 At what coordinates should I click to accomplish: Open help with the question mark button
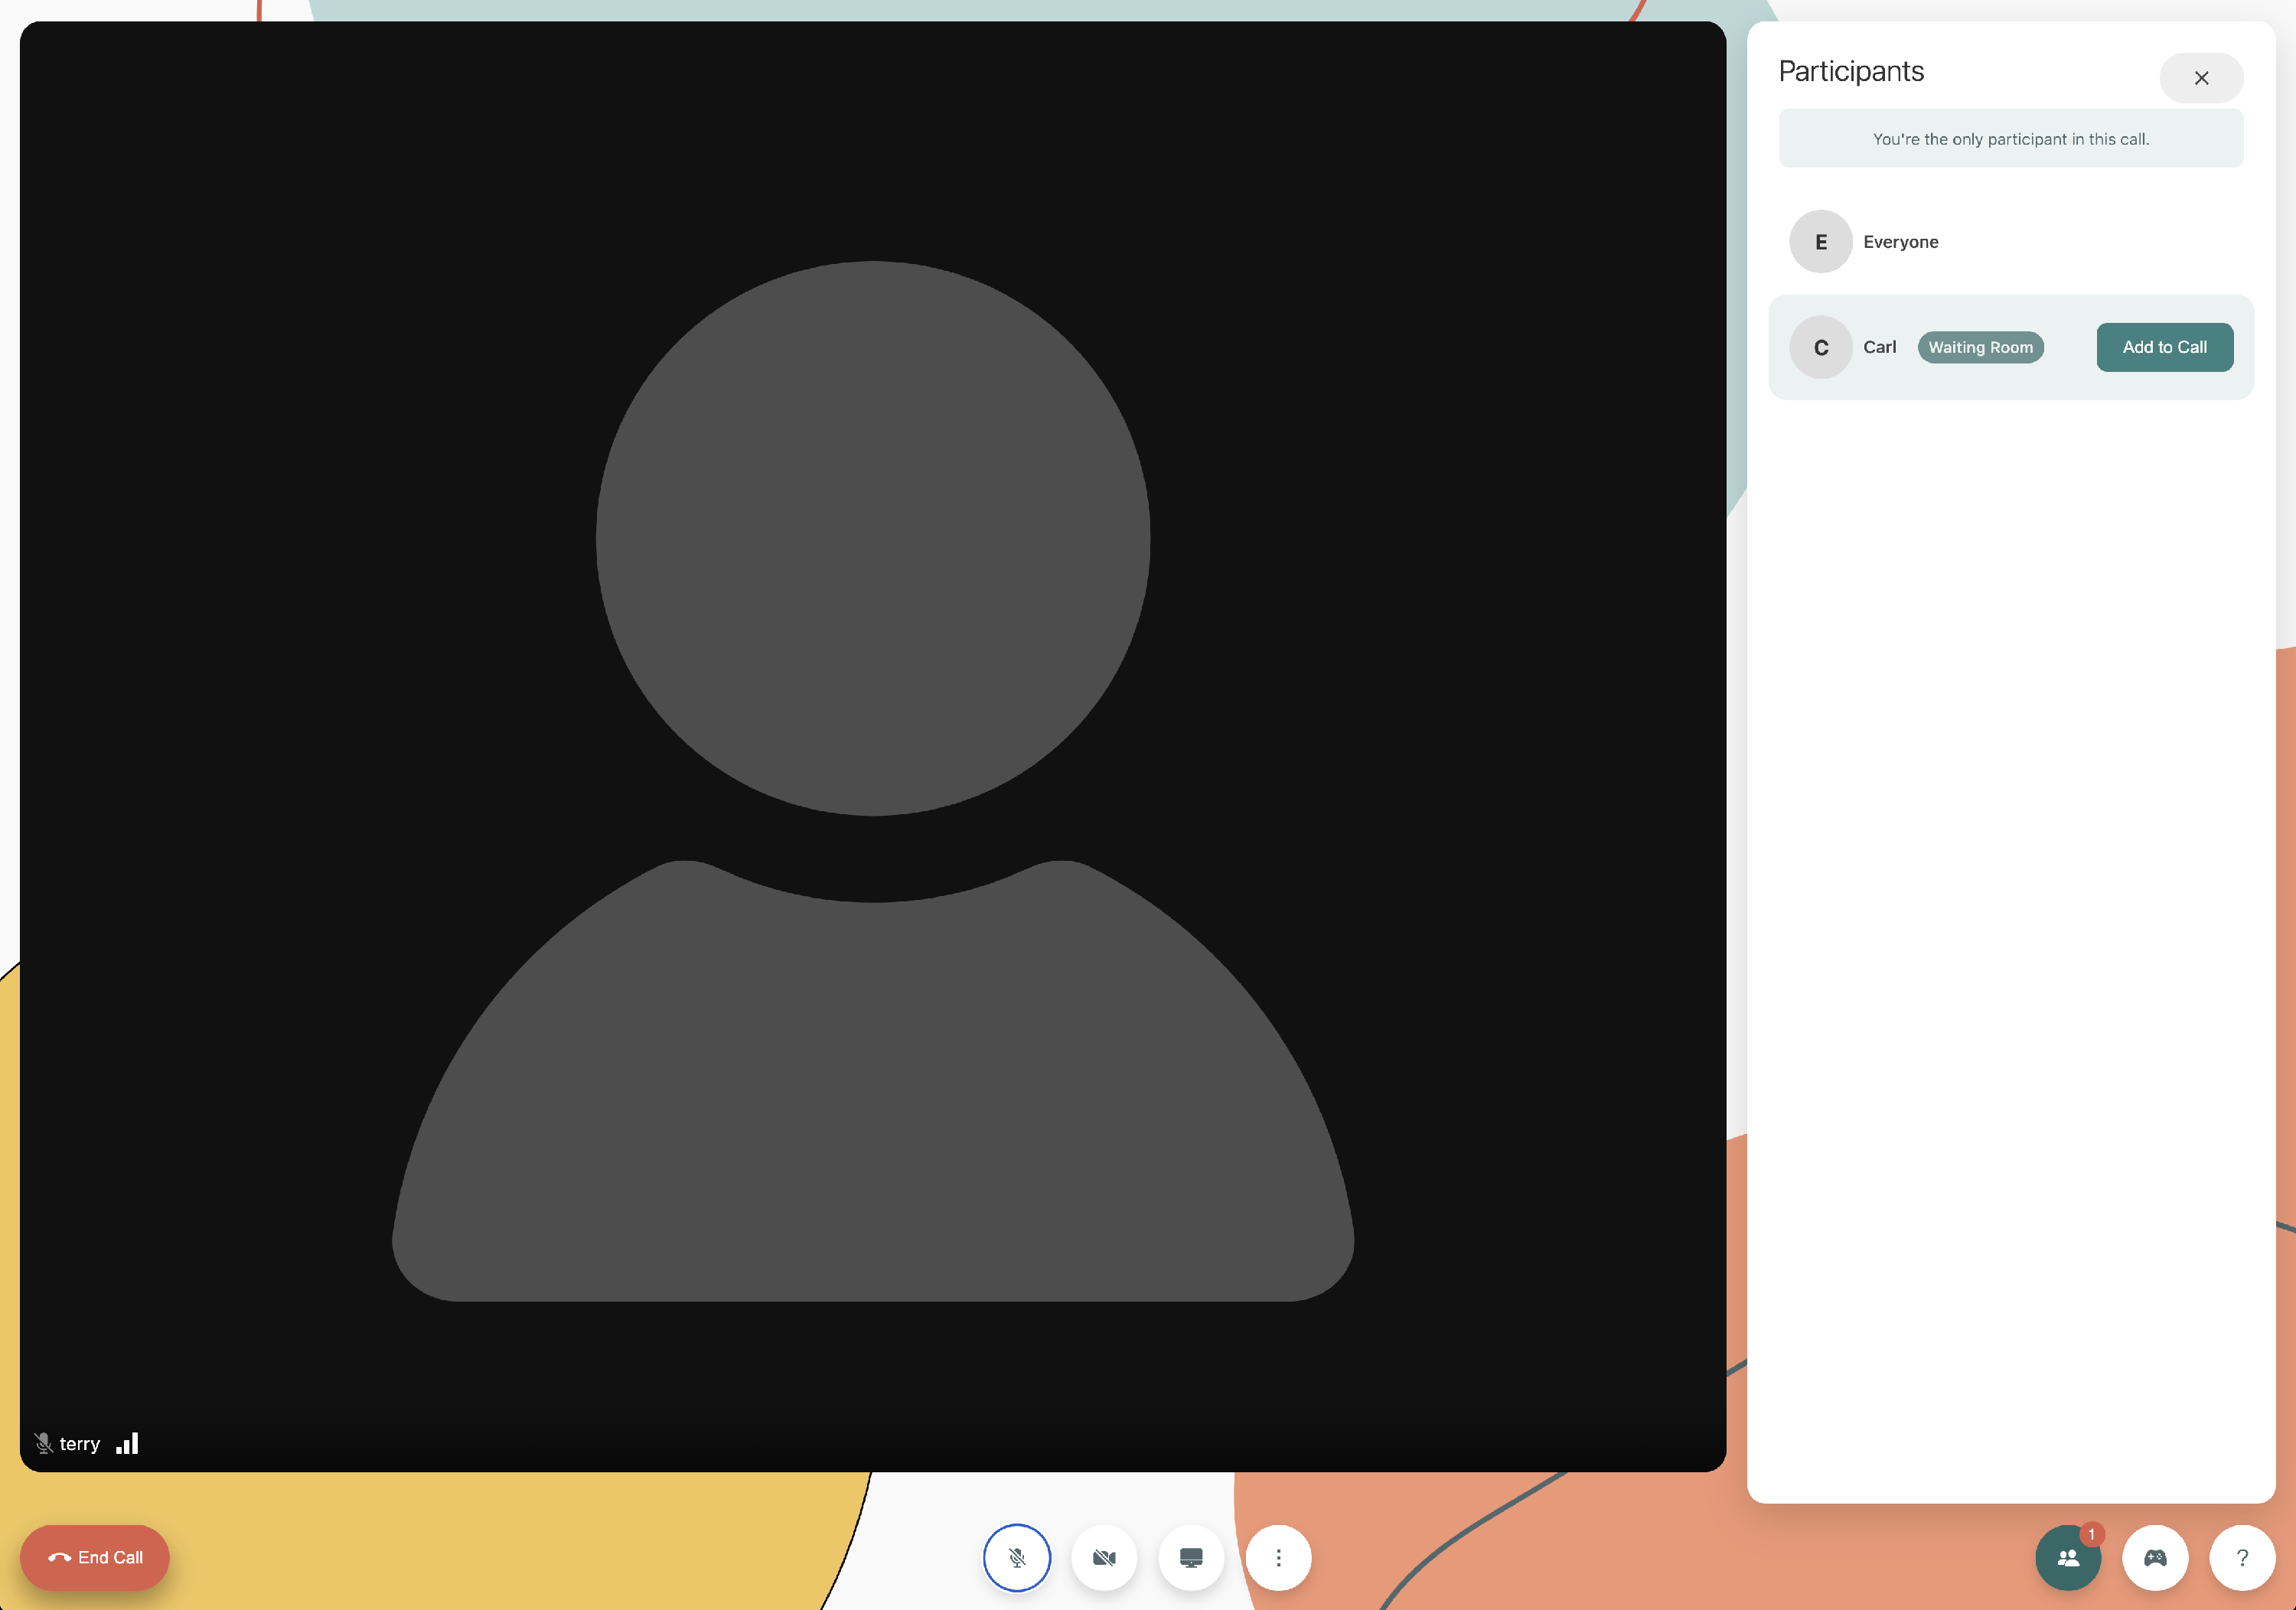tap(2242, 1557)
